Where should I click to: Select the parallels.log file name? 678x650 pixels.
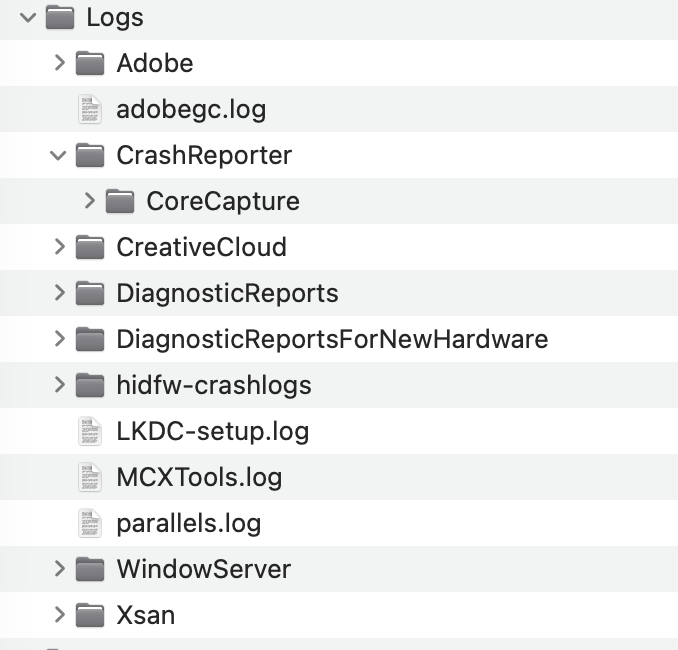point(188,523)
